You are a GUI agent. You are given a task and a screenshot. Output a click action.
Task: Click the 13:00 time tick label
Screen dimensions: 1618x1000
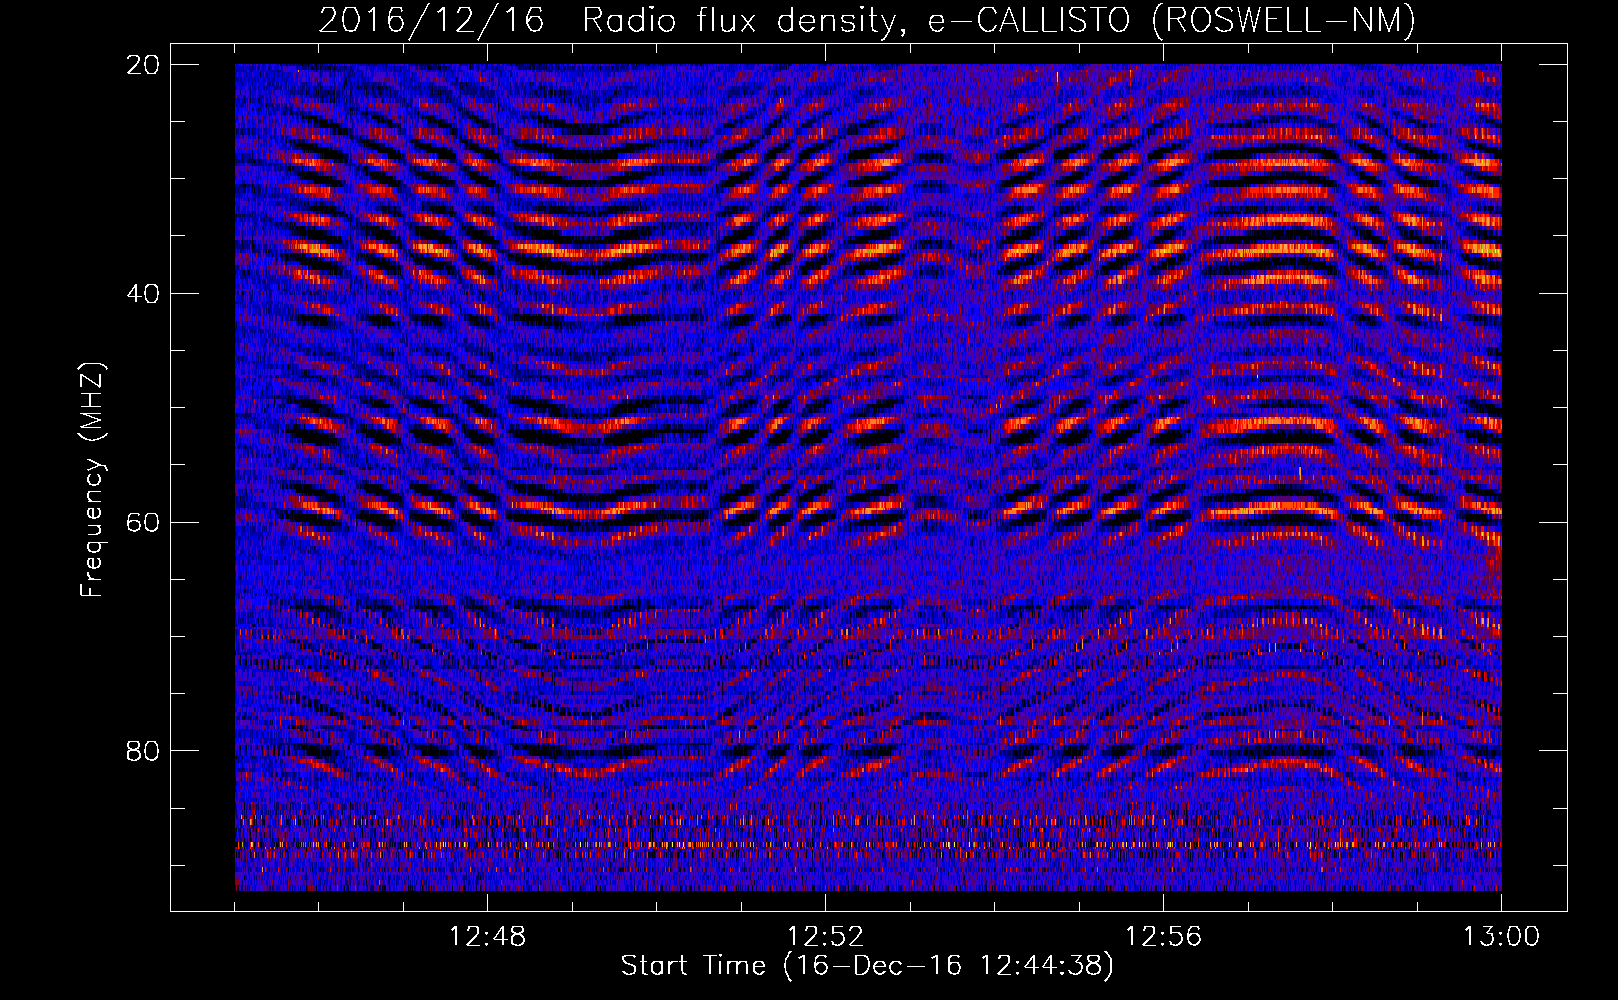(1501, 937)
